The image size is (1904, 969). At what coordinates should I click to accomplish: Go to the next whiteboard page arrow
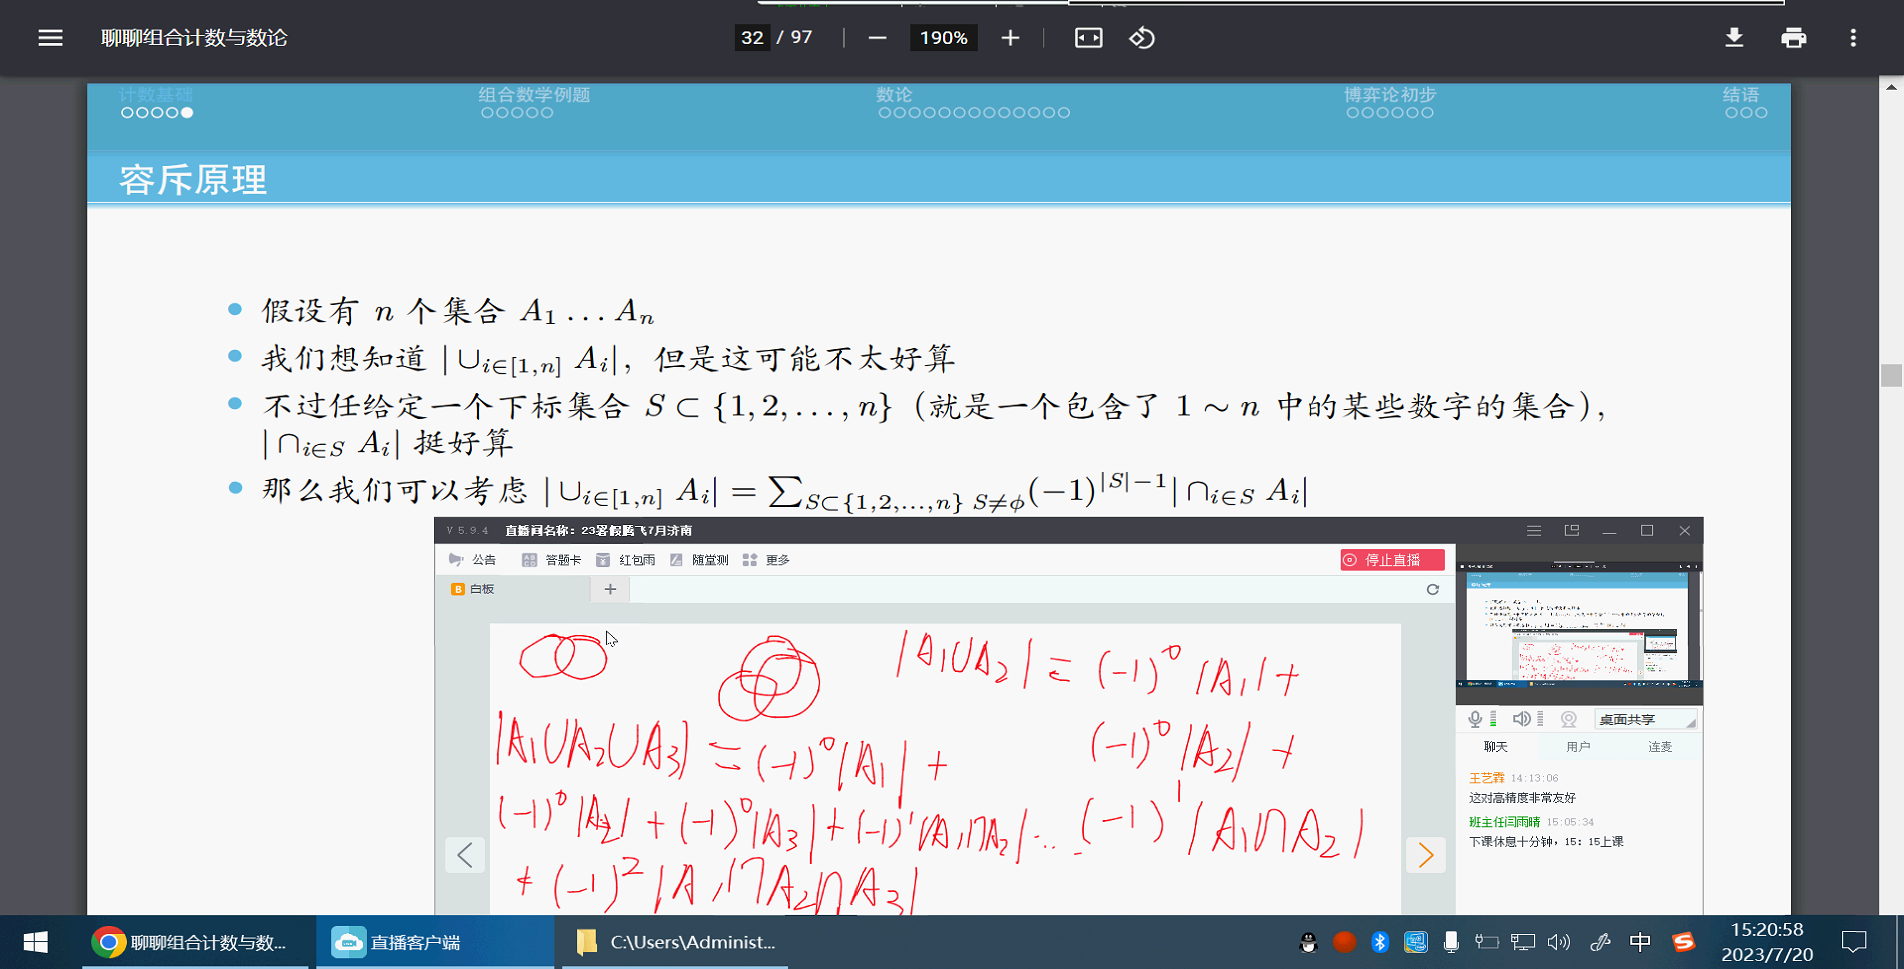coord(1426,855)
